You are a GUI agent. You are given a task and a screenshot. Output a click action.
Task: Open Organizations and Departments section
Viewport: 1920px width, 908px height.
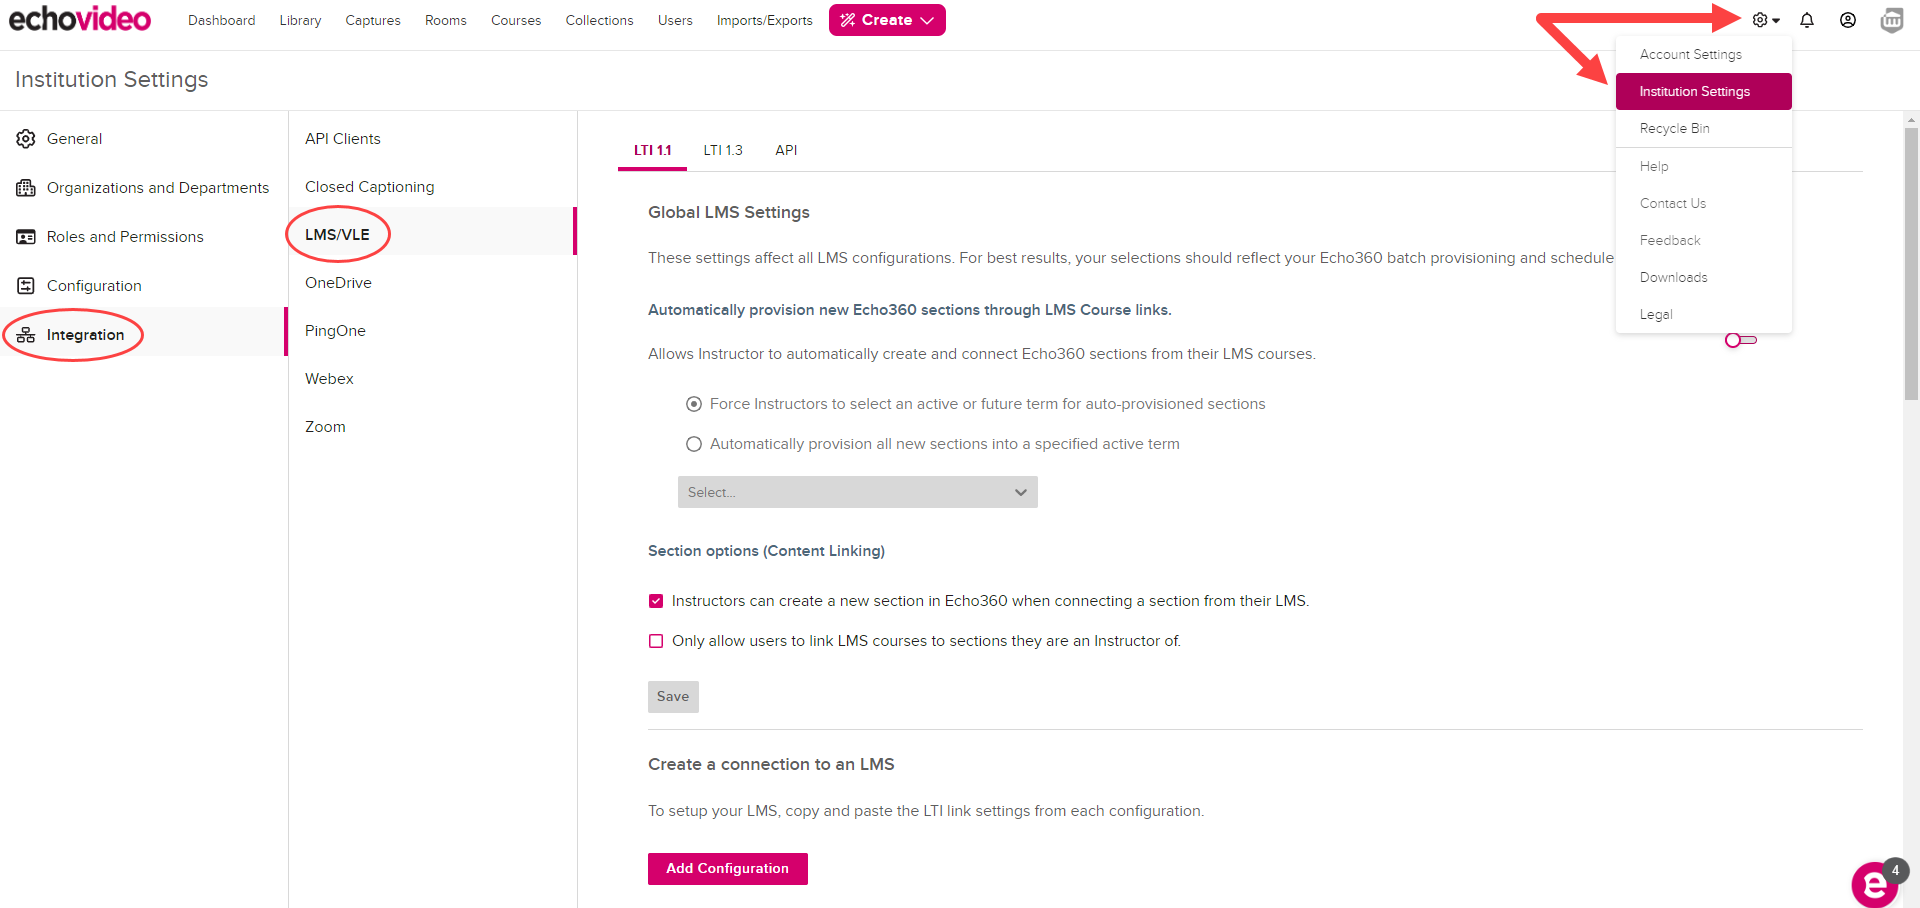point(144,188)
